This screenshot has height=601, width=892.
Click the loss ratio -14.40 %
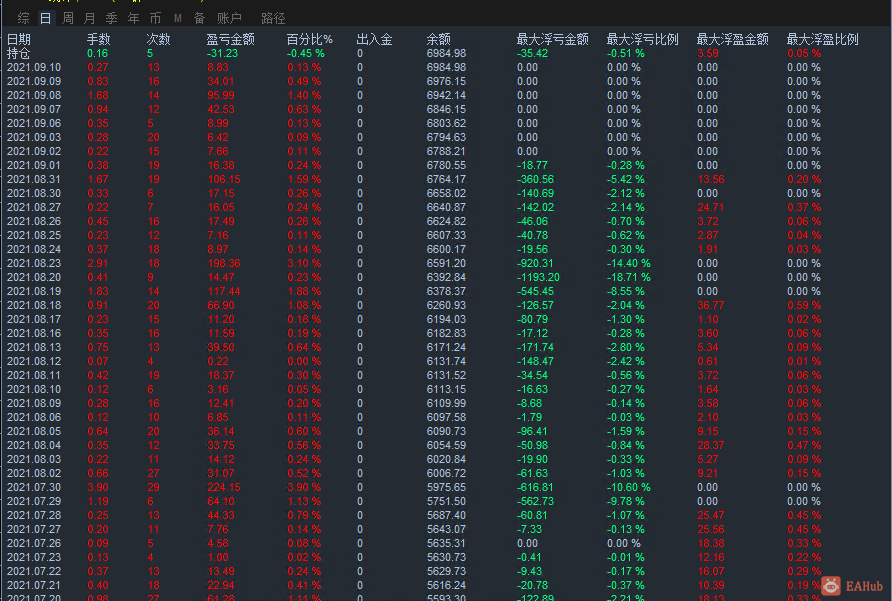(x=629, y=264)
